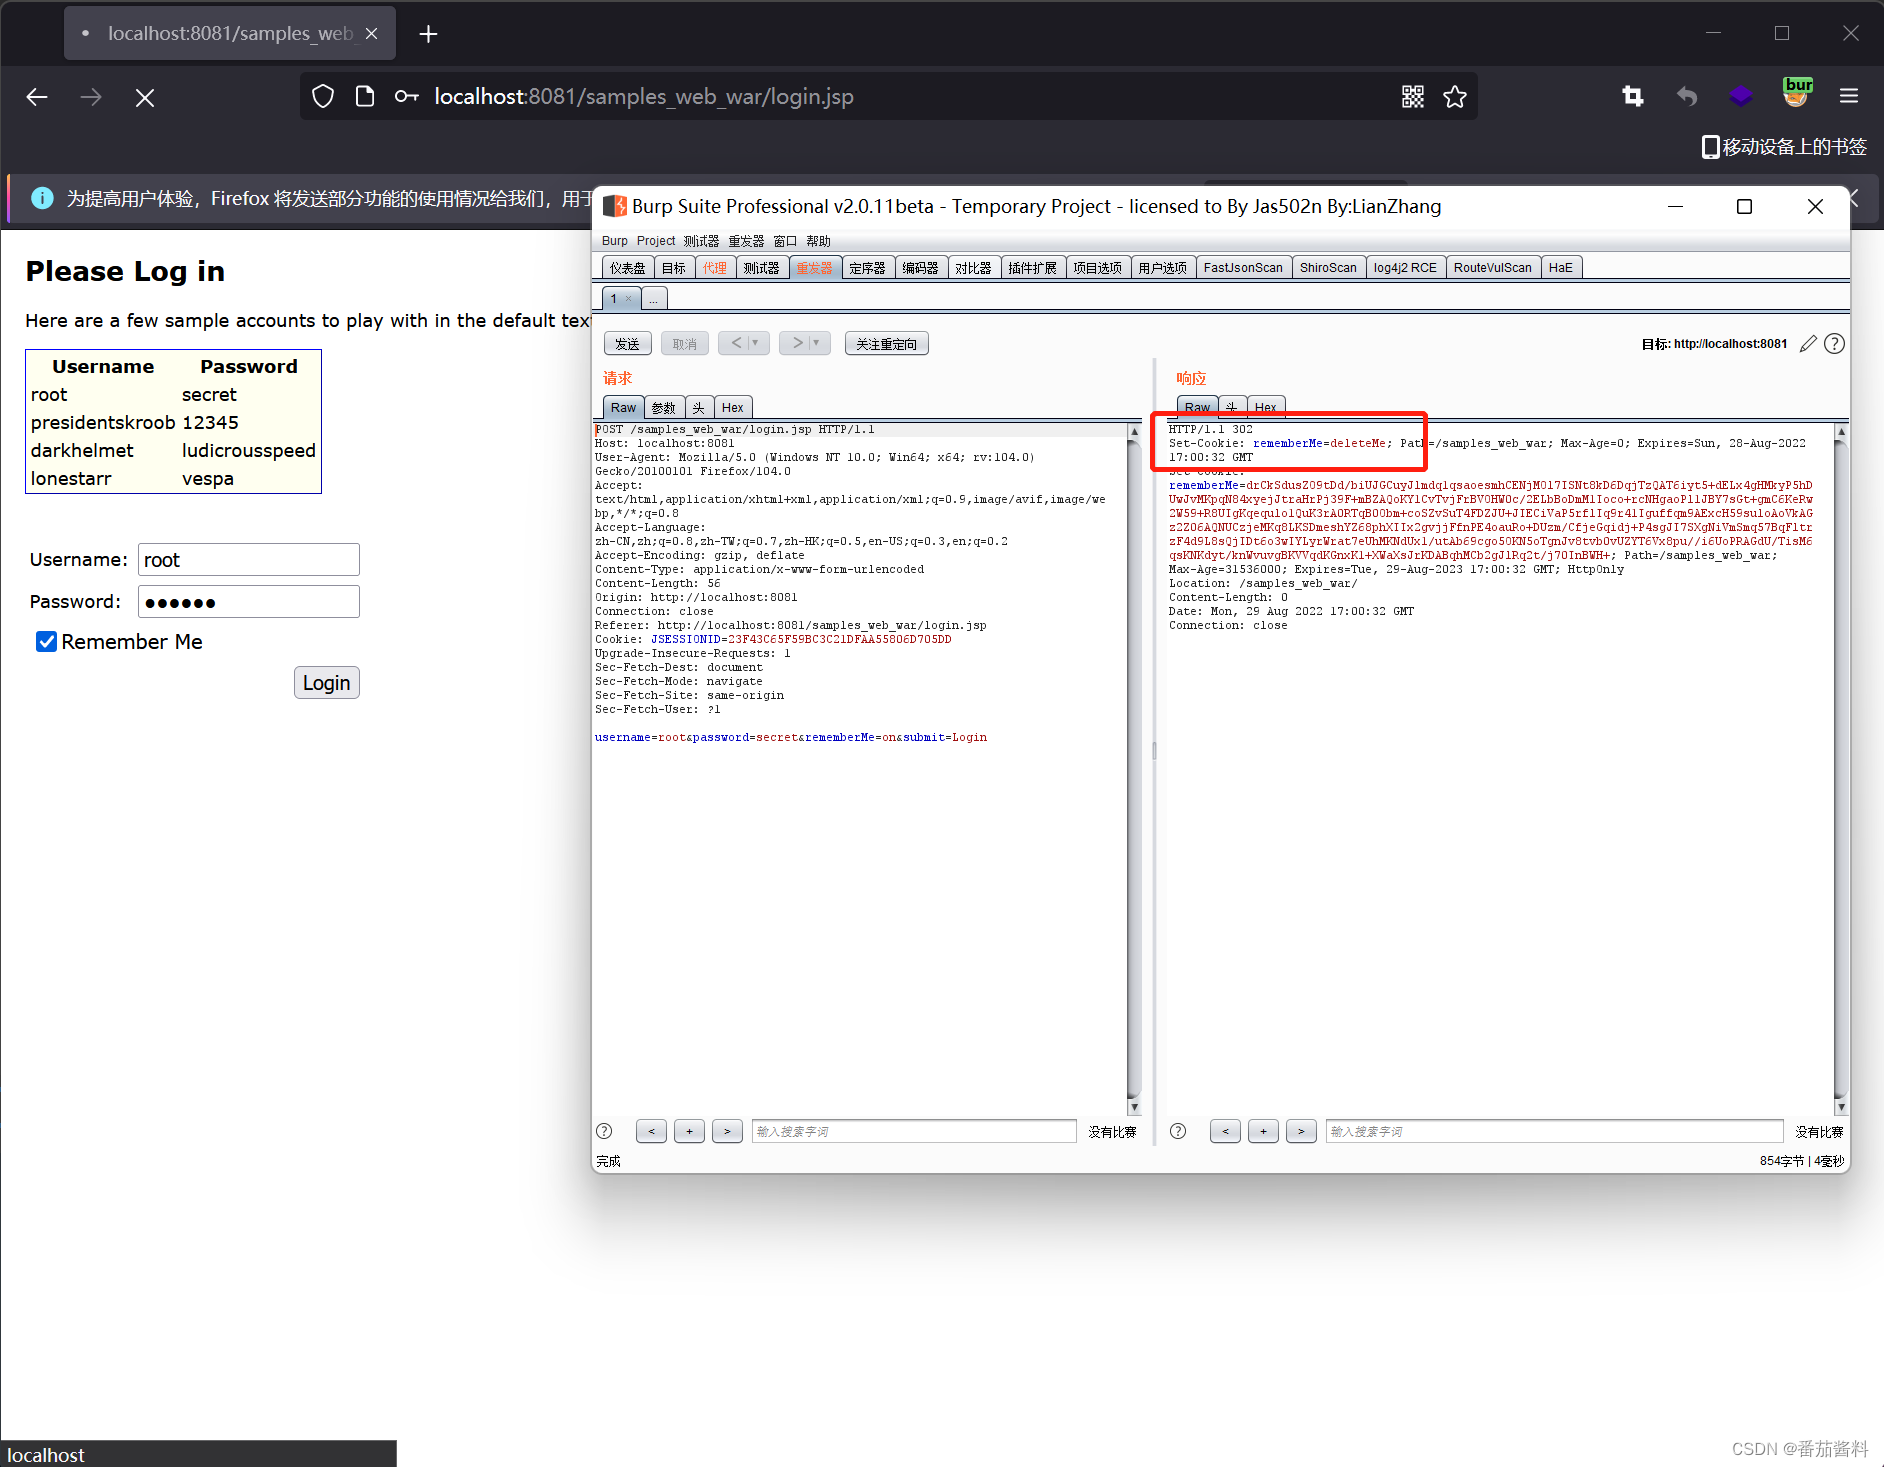Screen dimensions: 1884x1467
Task: Stop page loading with the X icon
Action: [x=145, y=97]
